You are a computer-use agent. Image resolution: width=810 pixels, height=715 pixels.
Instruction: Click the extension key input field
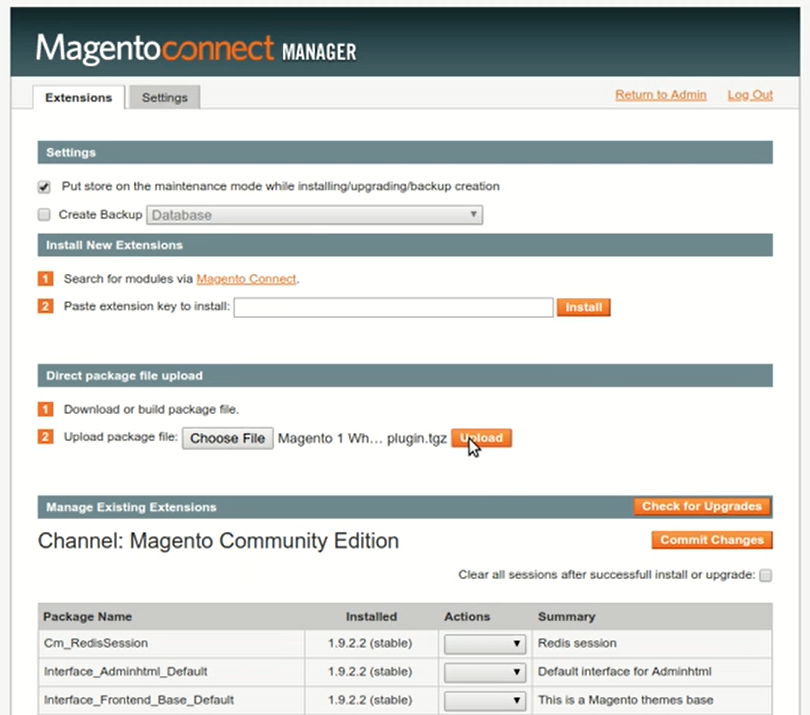[393, 307]
